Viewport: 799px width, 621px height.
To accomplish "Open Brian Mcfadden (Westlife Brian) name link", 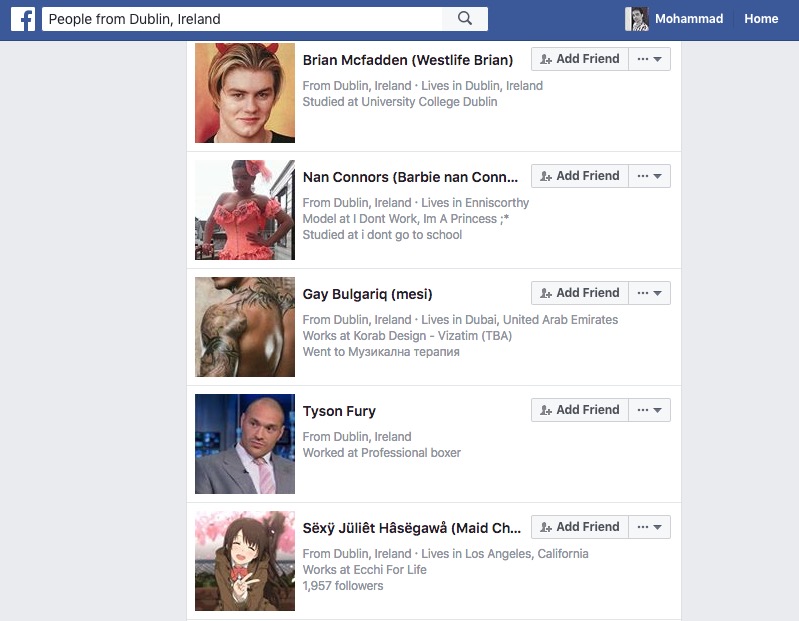I will click(x=407, y=60).
